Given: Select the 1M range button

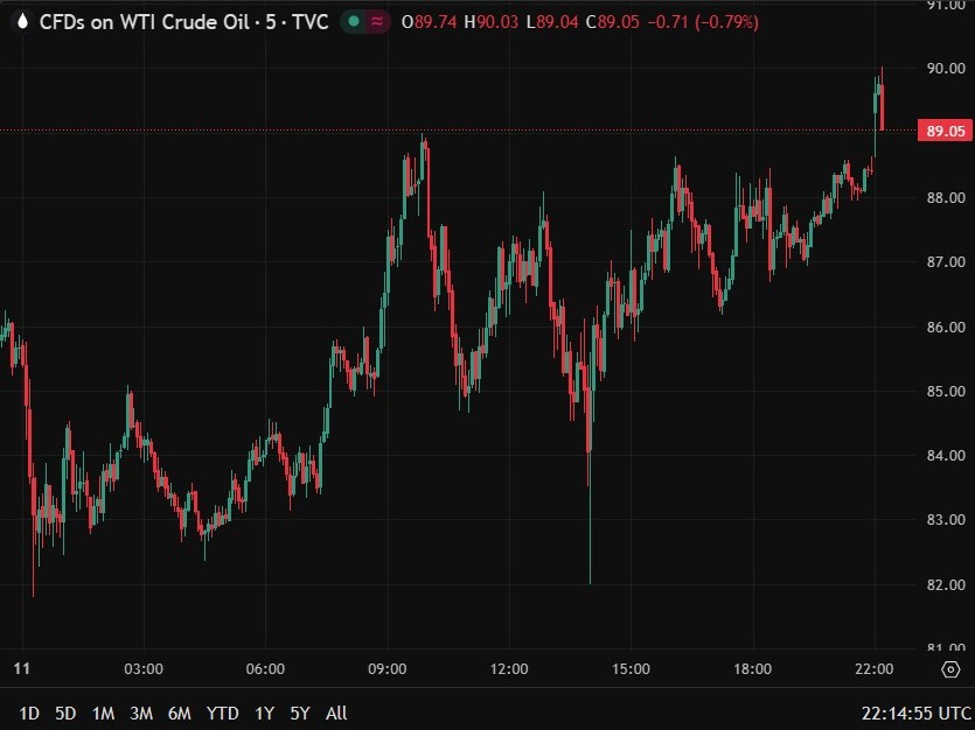Looking at the screenshot, I should coord(104,713).
